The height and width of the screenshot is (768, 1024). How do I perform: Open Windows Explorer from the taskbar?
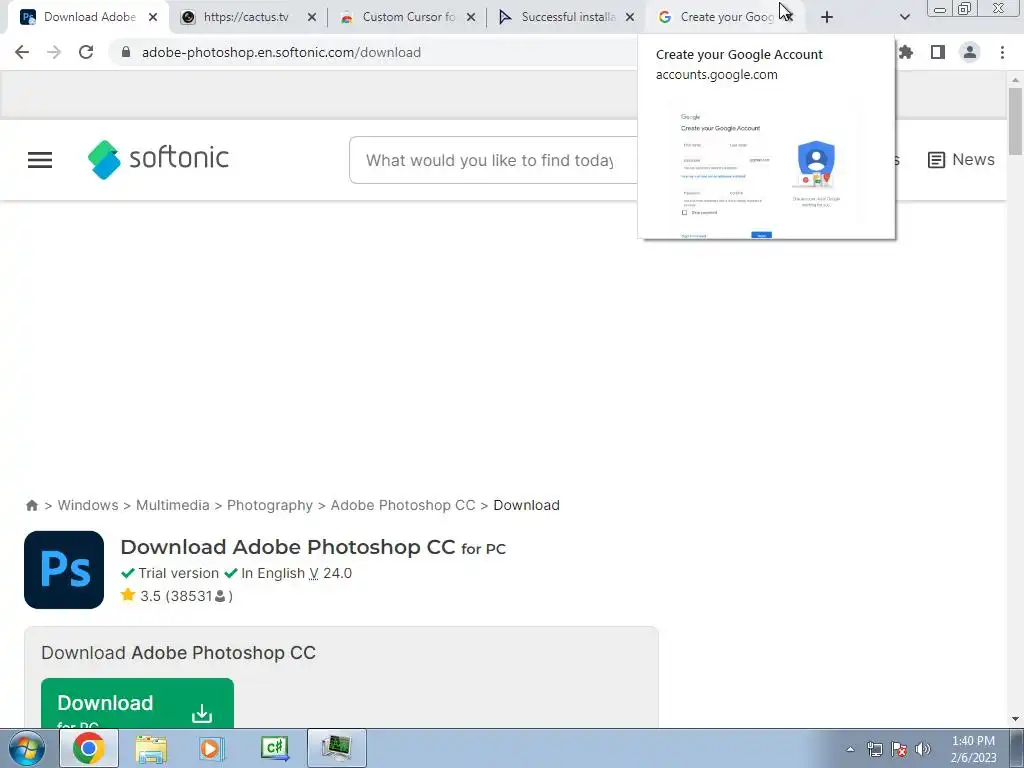point(151,748)
